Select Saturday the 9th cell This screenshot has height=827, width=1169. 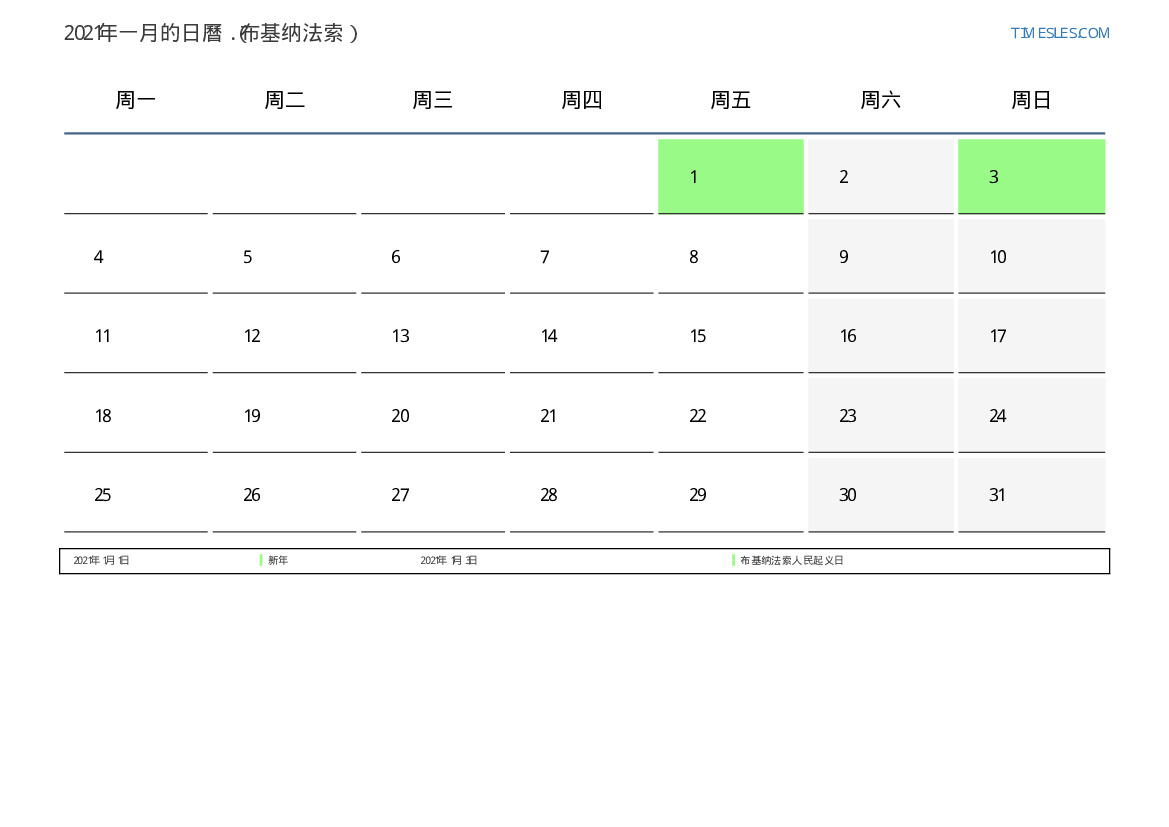coord(880,257)
